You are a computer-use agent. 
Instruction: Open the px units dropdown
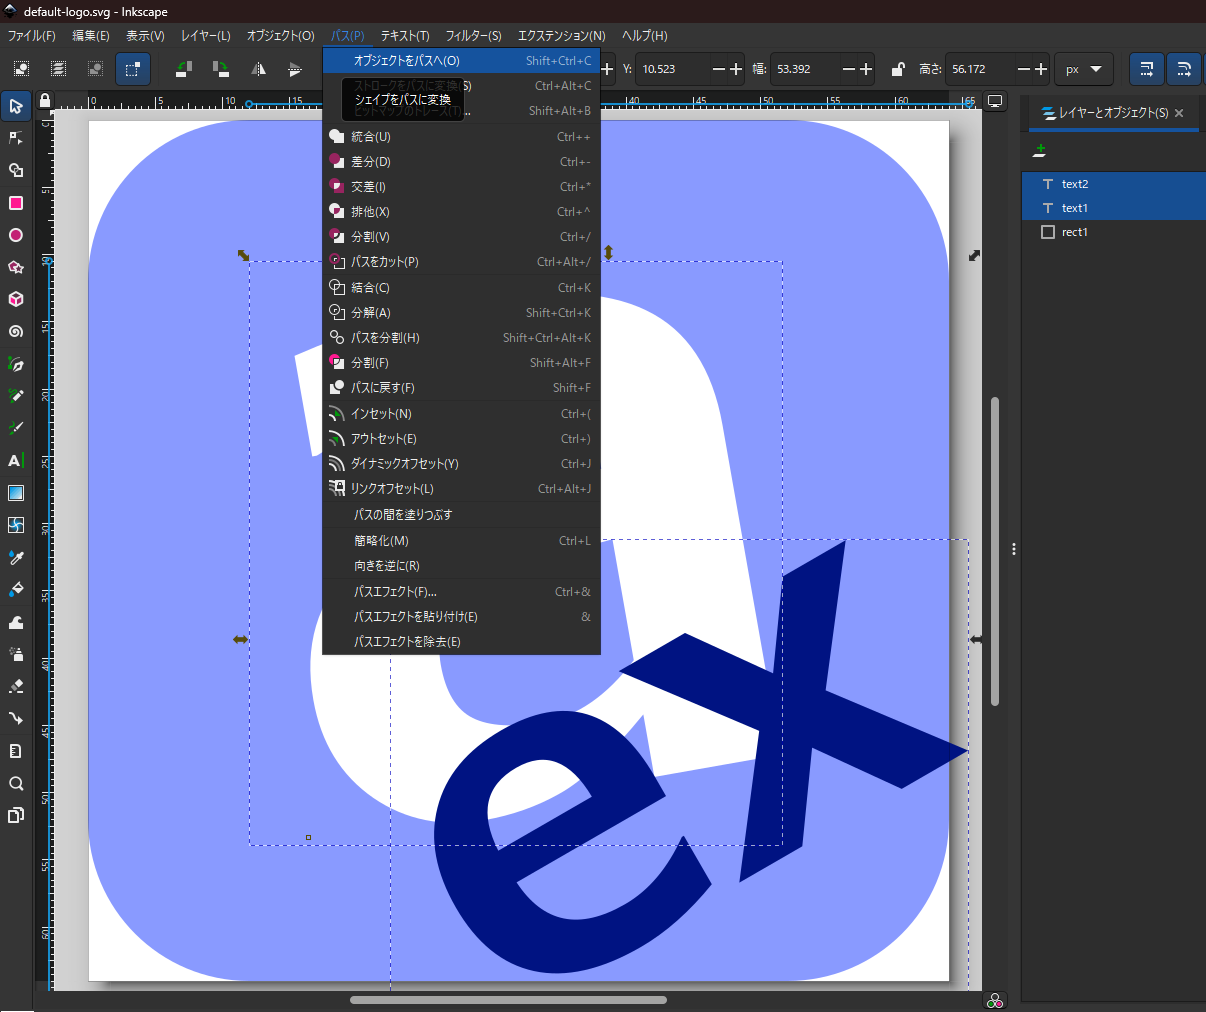pos(1083,69)
